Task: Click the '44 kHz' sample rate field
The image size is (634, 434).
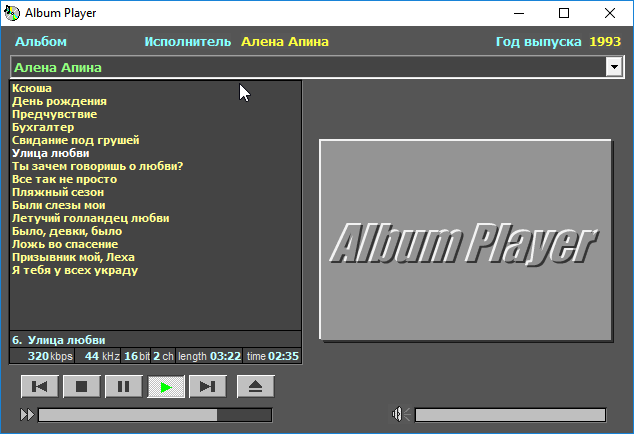Action: click(97, 356)
